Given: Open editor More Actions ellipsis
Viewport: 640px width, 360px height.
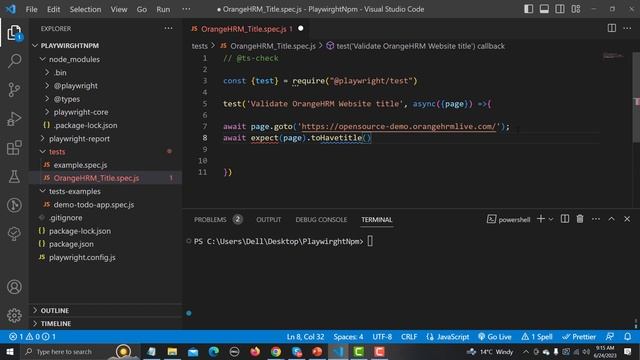Looking at the screenshot, I should [x=627, y=28].
